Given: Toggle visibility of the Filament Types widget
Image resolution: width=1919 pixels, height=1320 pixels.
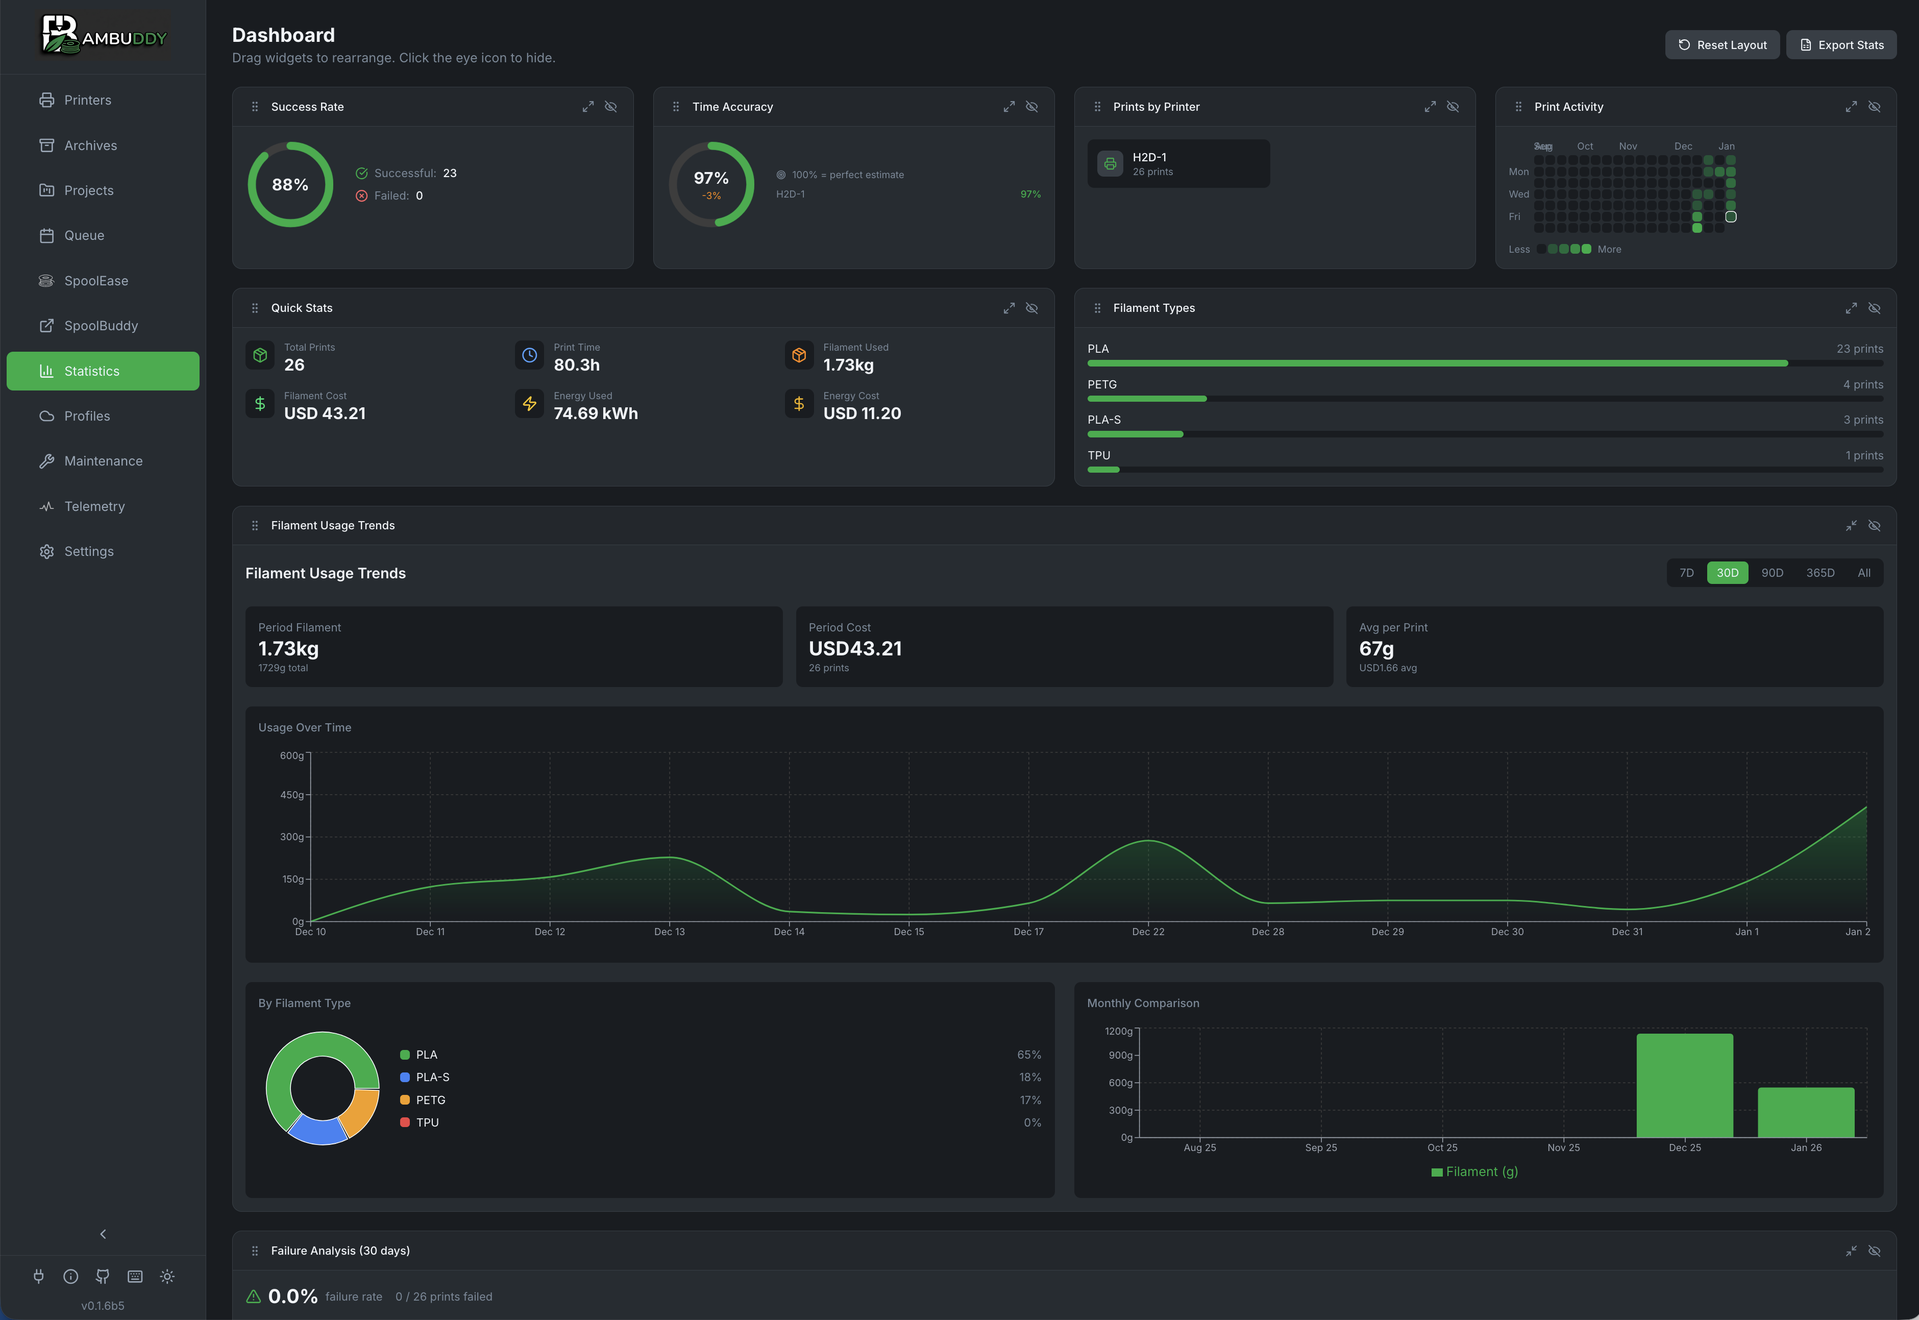Looking at the screenshot, I should click(1874, 308).
